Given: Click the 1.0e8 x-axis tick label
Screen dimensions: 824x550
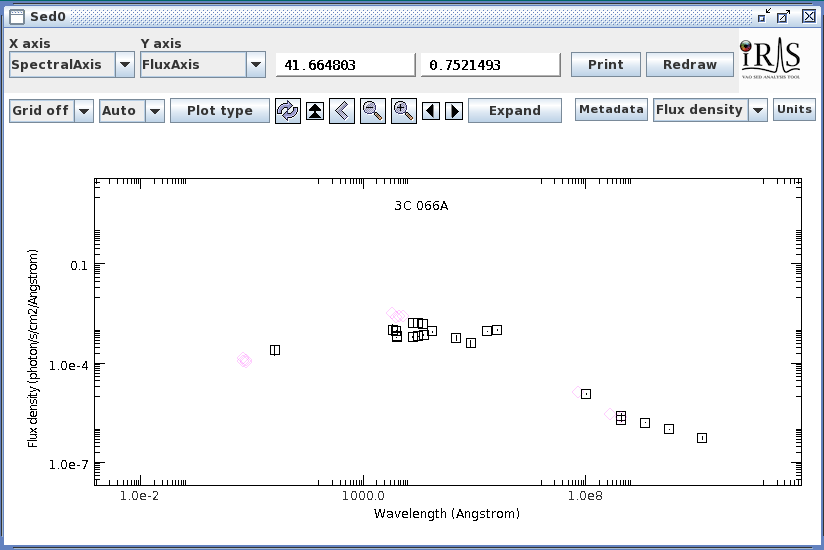Looking at the screenshot, I should (585, 495).
